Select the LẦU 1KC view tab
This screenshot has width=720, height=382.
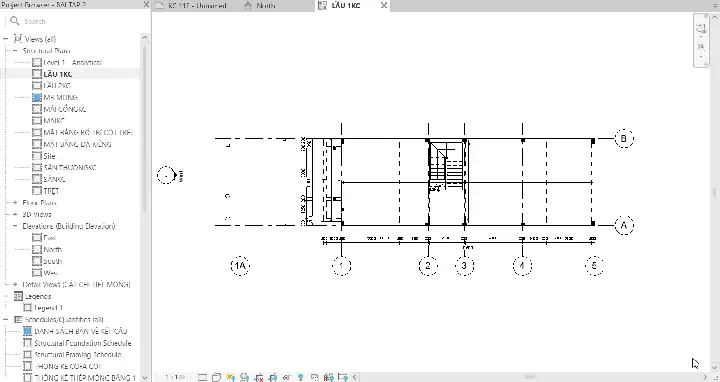pos(346,6)
